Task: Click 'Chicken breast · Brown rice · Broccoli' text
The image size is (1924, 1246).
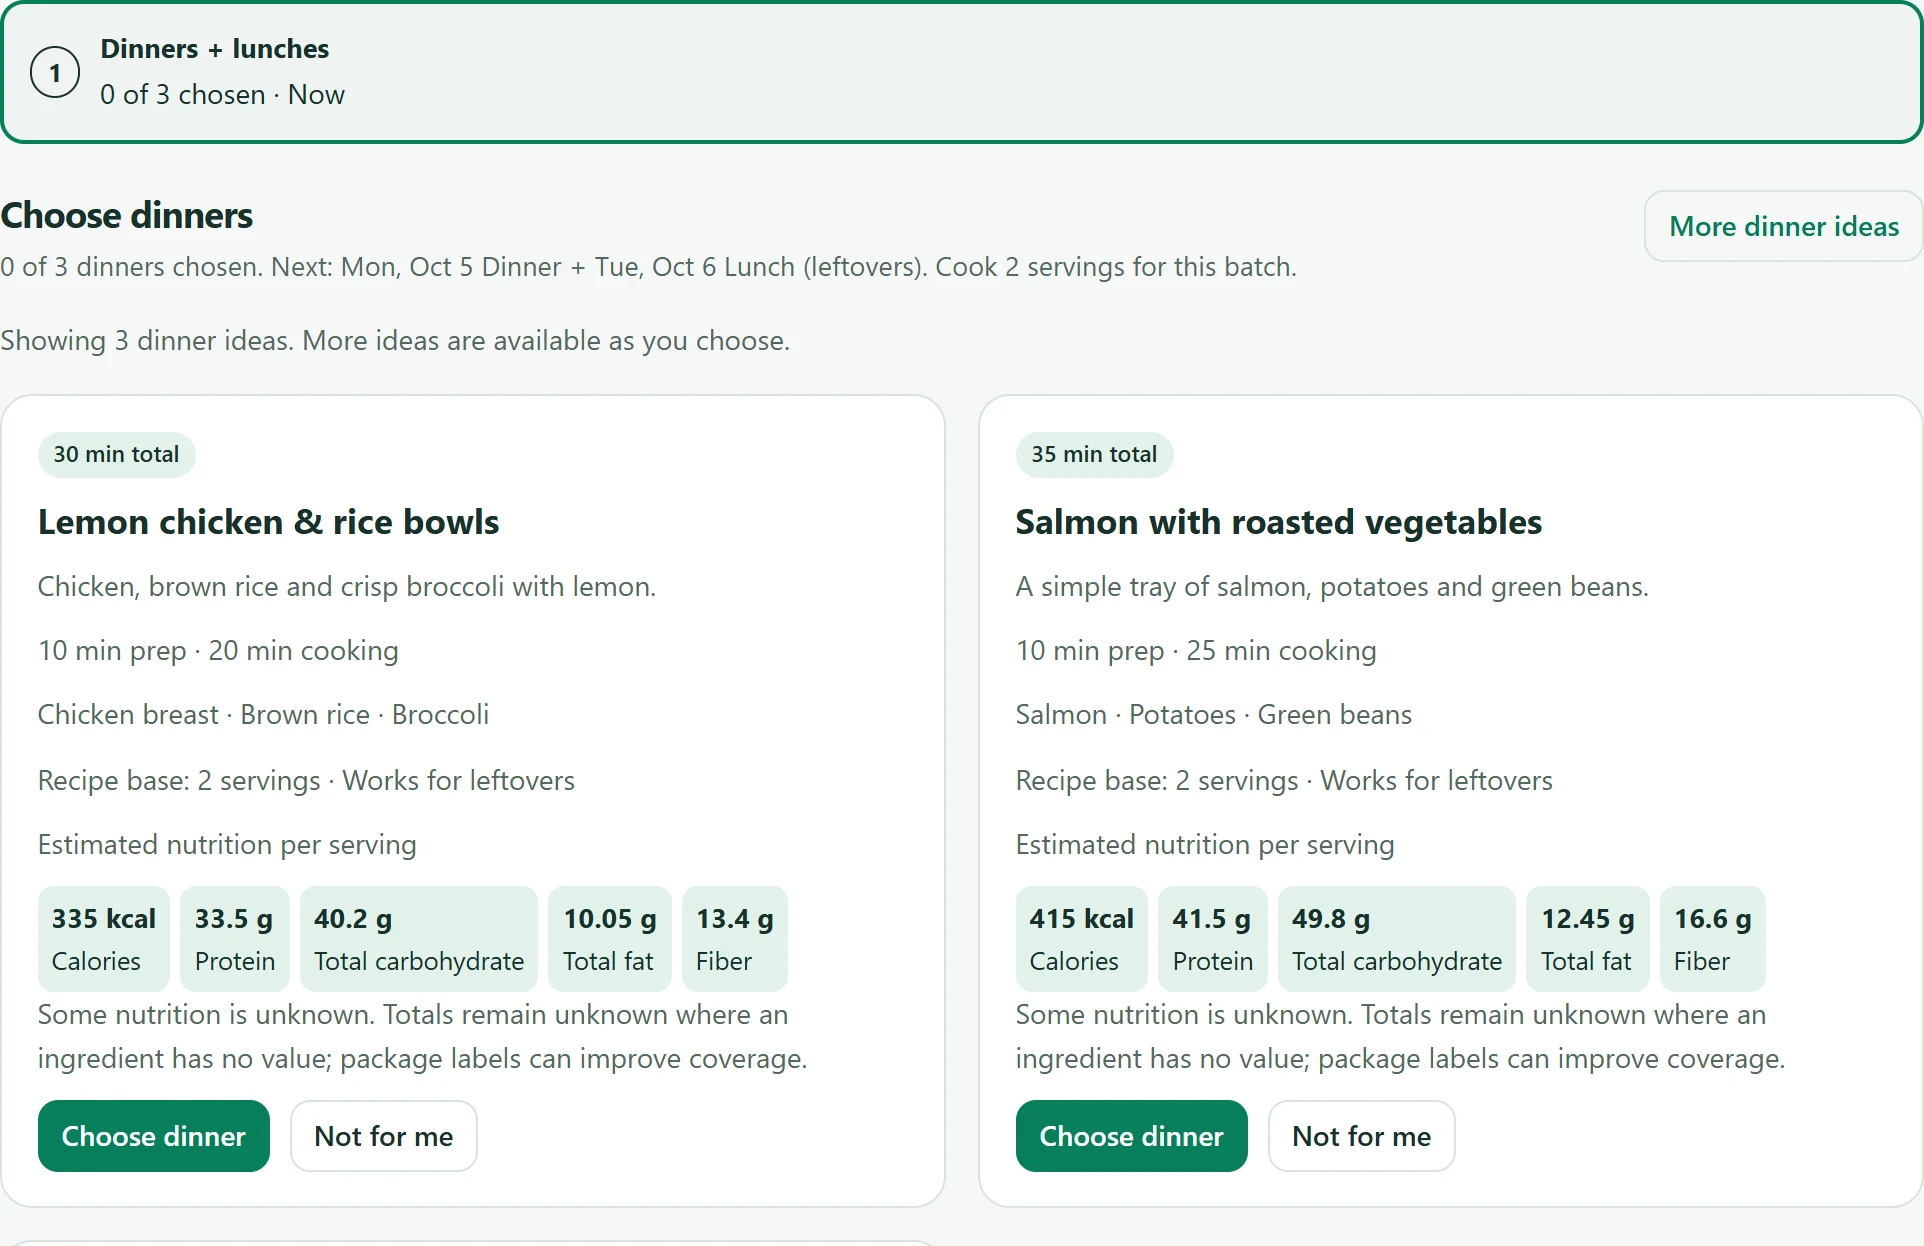Action: [263, 715]
